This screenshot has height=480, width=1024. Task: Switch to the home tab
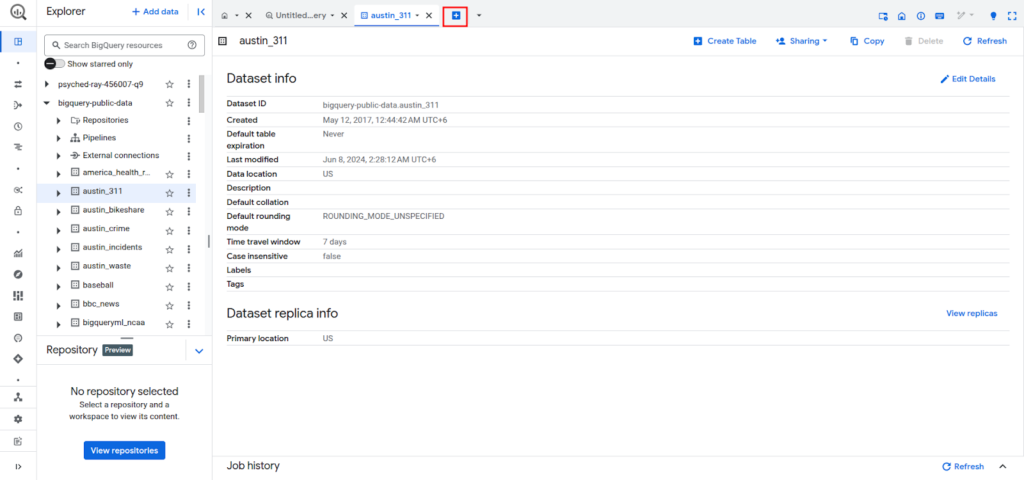tap(225, 15)
